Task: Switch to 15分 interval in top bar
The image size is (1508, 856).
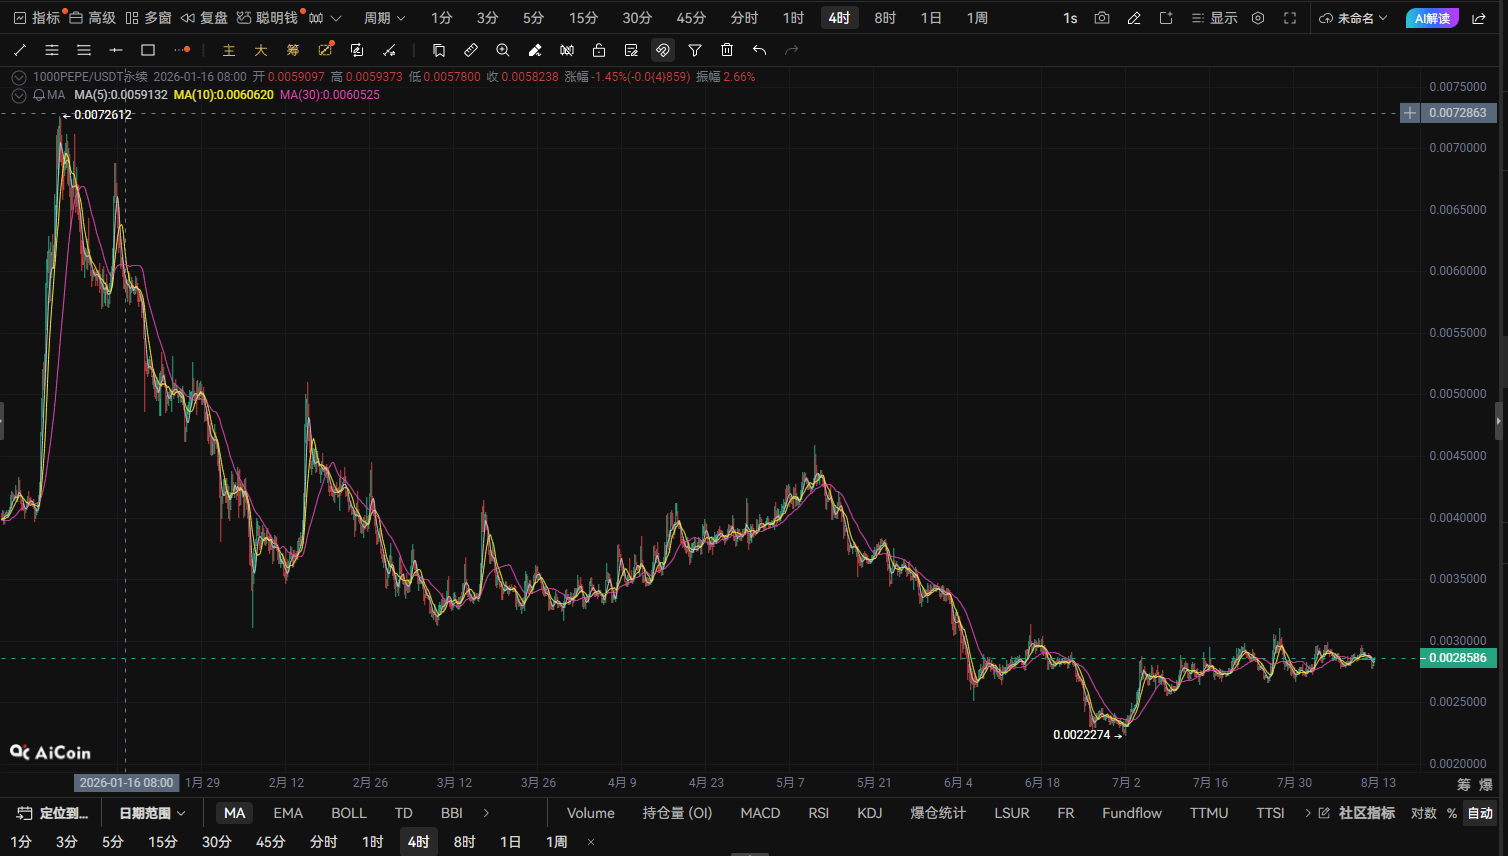Action: pos(583,18)
